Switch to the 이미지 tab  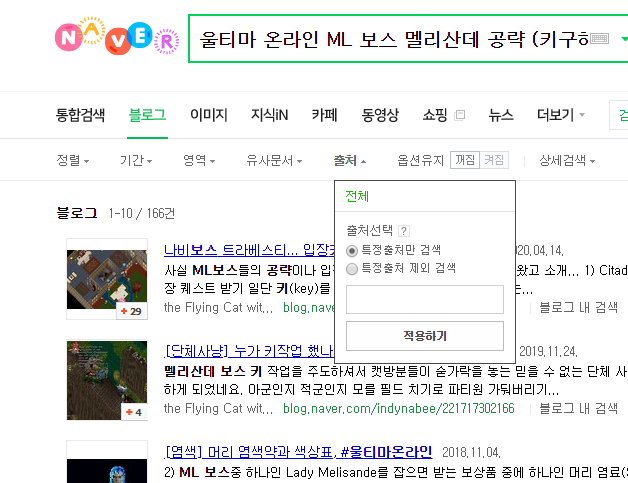209,115
